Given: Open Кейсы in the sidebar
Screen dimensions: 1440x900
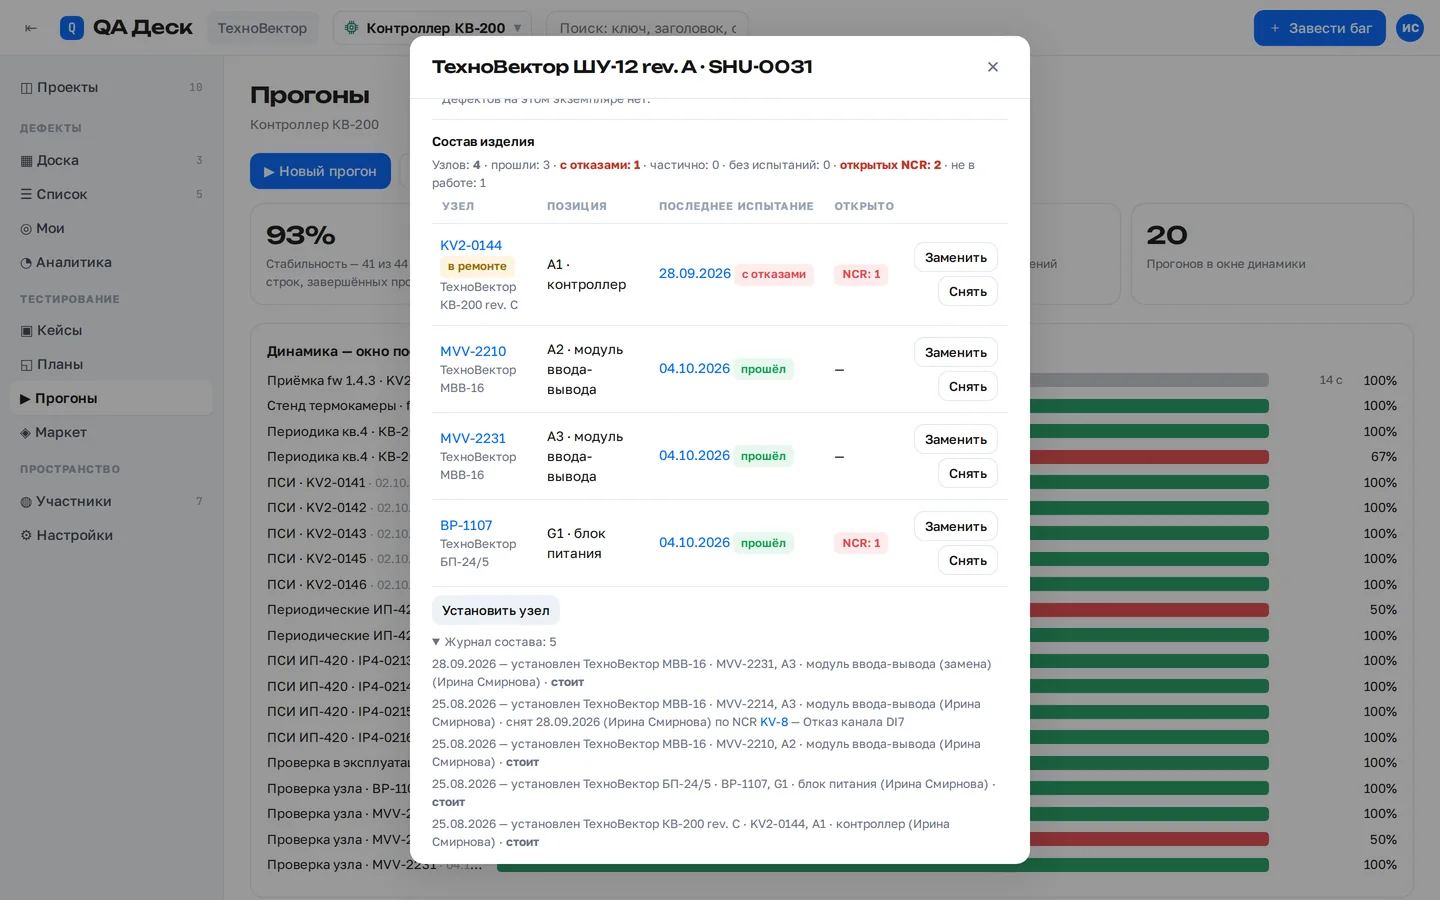Looking at the screenshot, I should [x=111, y=330].
